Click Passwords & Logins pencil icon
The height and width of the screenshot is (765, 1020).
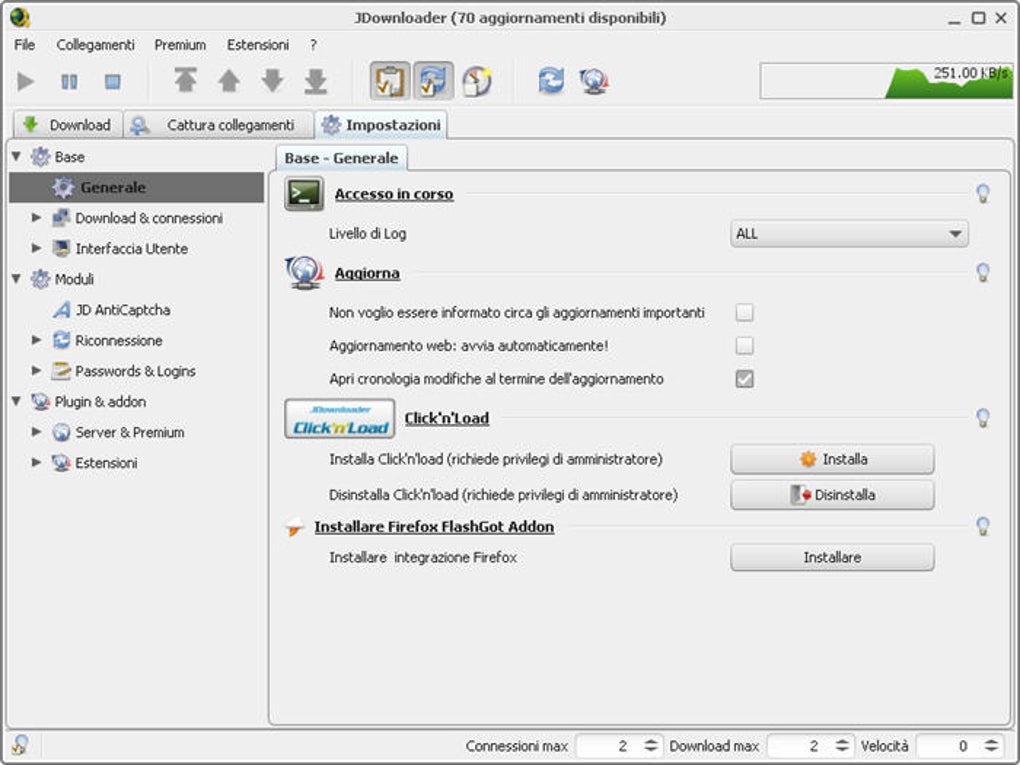pos(61,371)
